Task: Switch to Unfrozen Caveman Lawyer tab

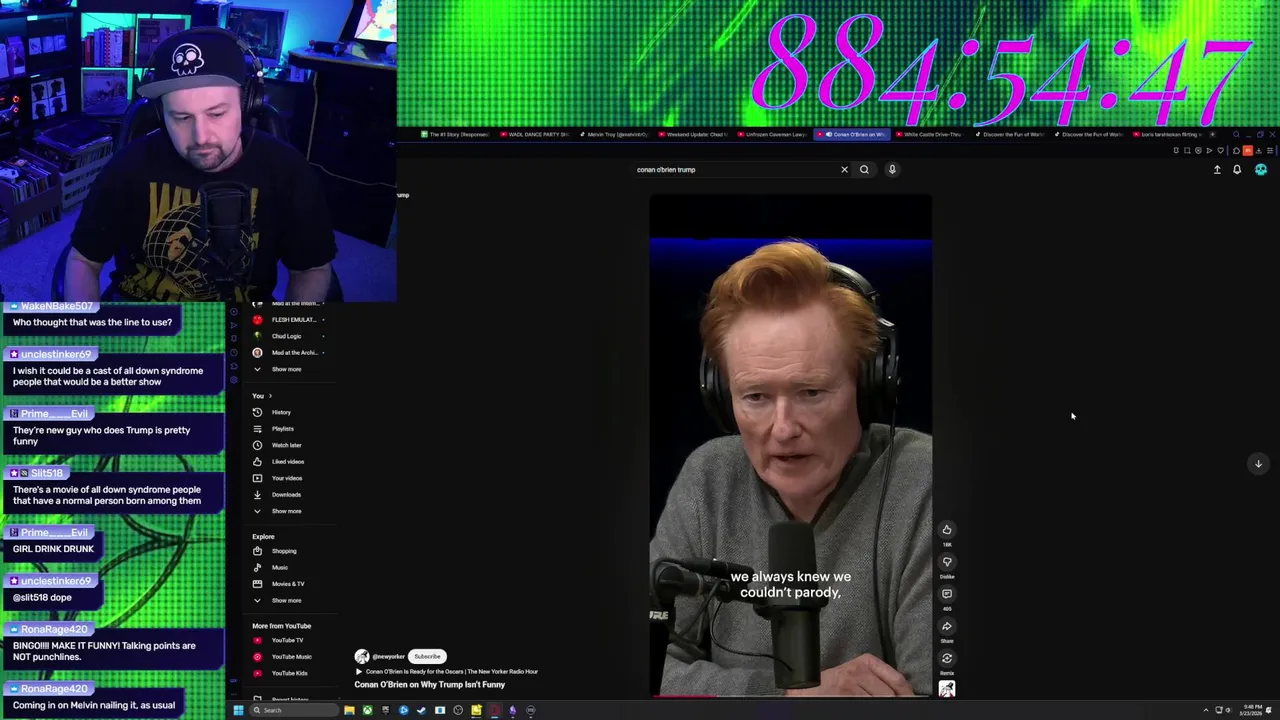Action: 771,134
